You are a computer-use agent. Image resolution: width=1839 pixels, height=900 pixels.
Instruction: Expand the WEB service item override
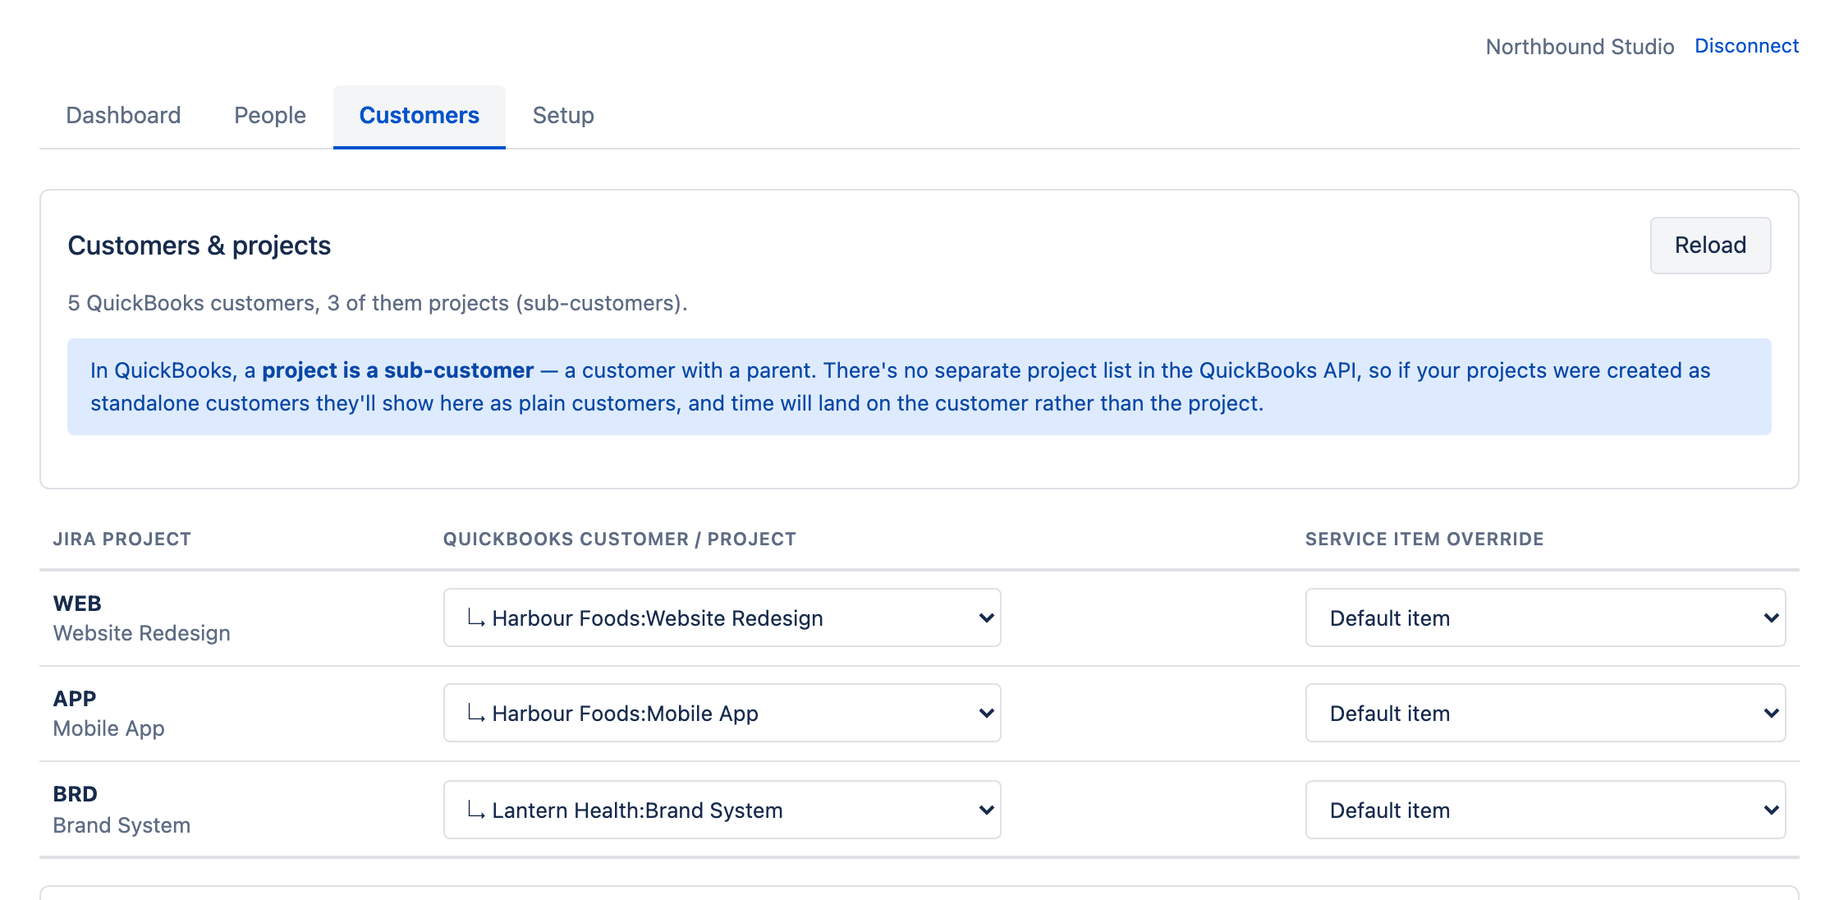1545,618
